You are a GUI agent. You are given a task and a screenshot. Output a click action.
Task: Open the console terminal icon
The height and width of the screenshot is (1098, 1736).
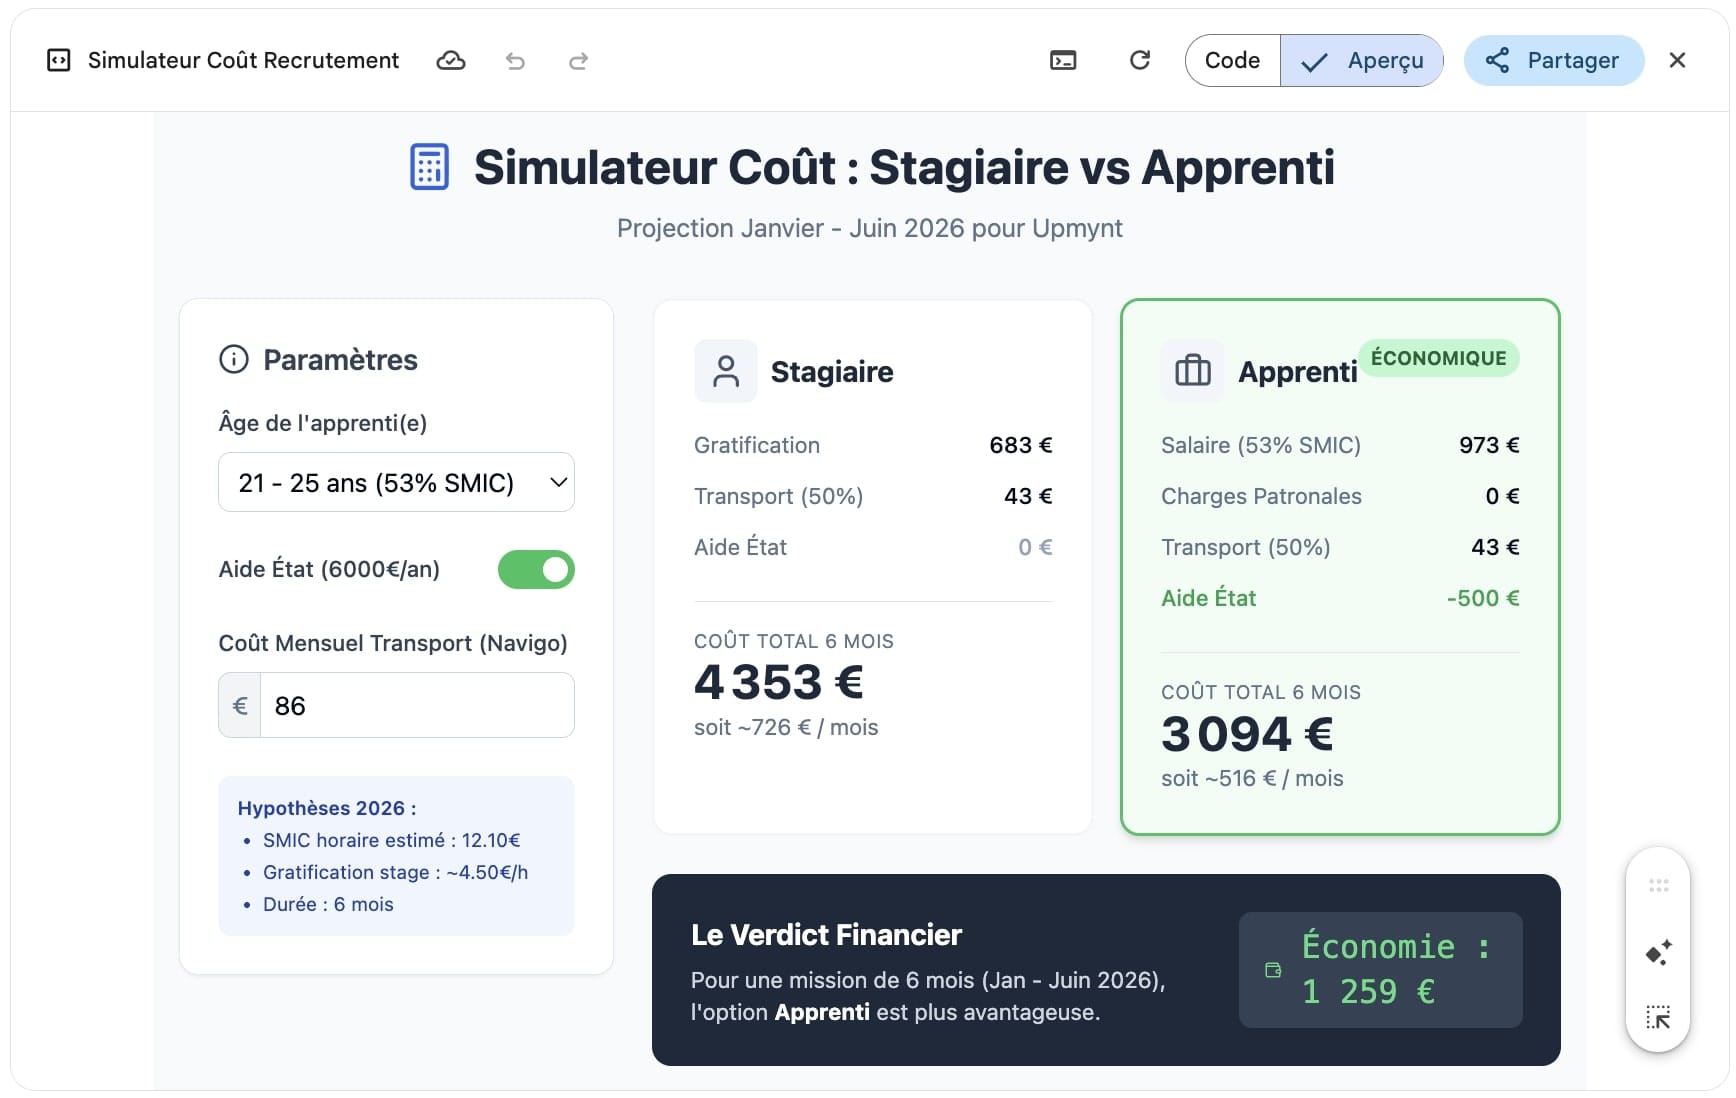(1063, 61)
